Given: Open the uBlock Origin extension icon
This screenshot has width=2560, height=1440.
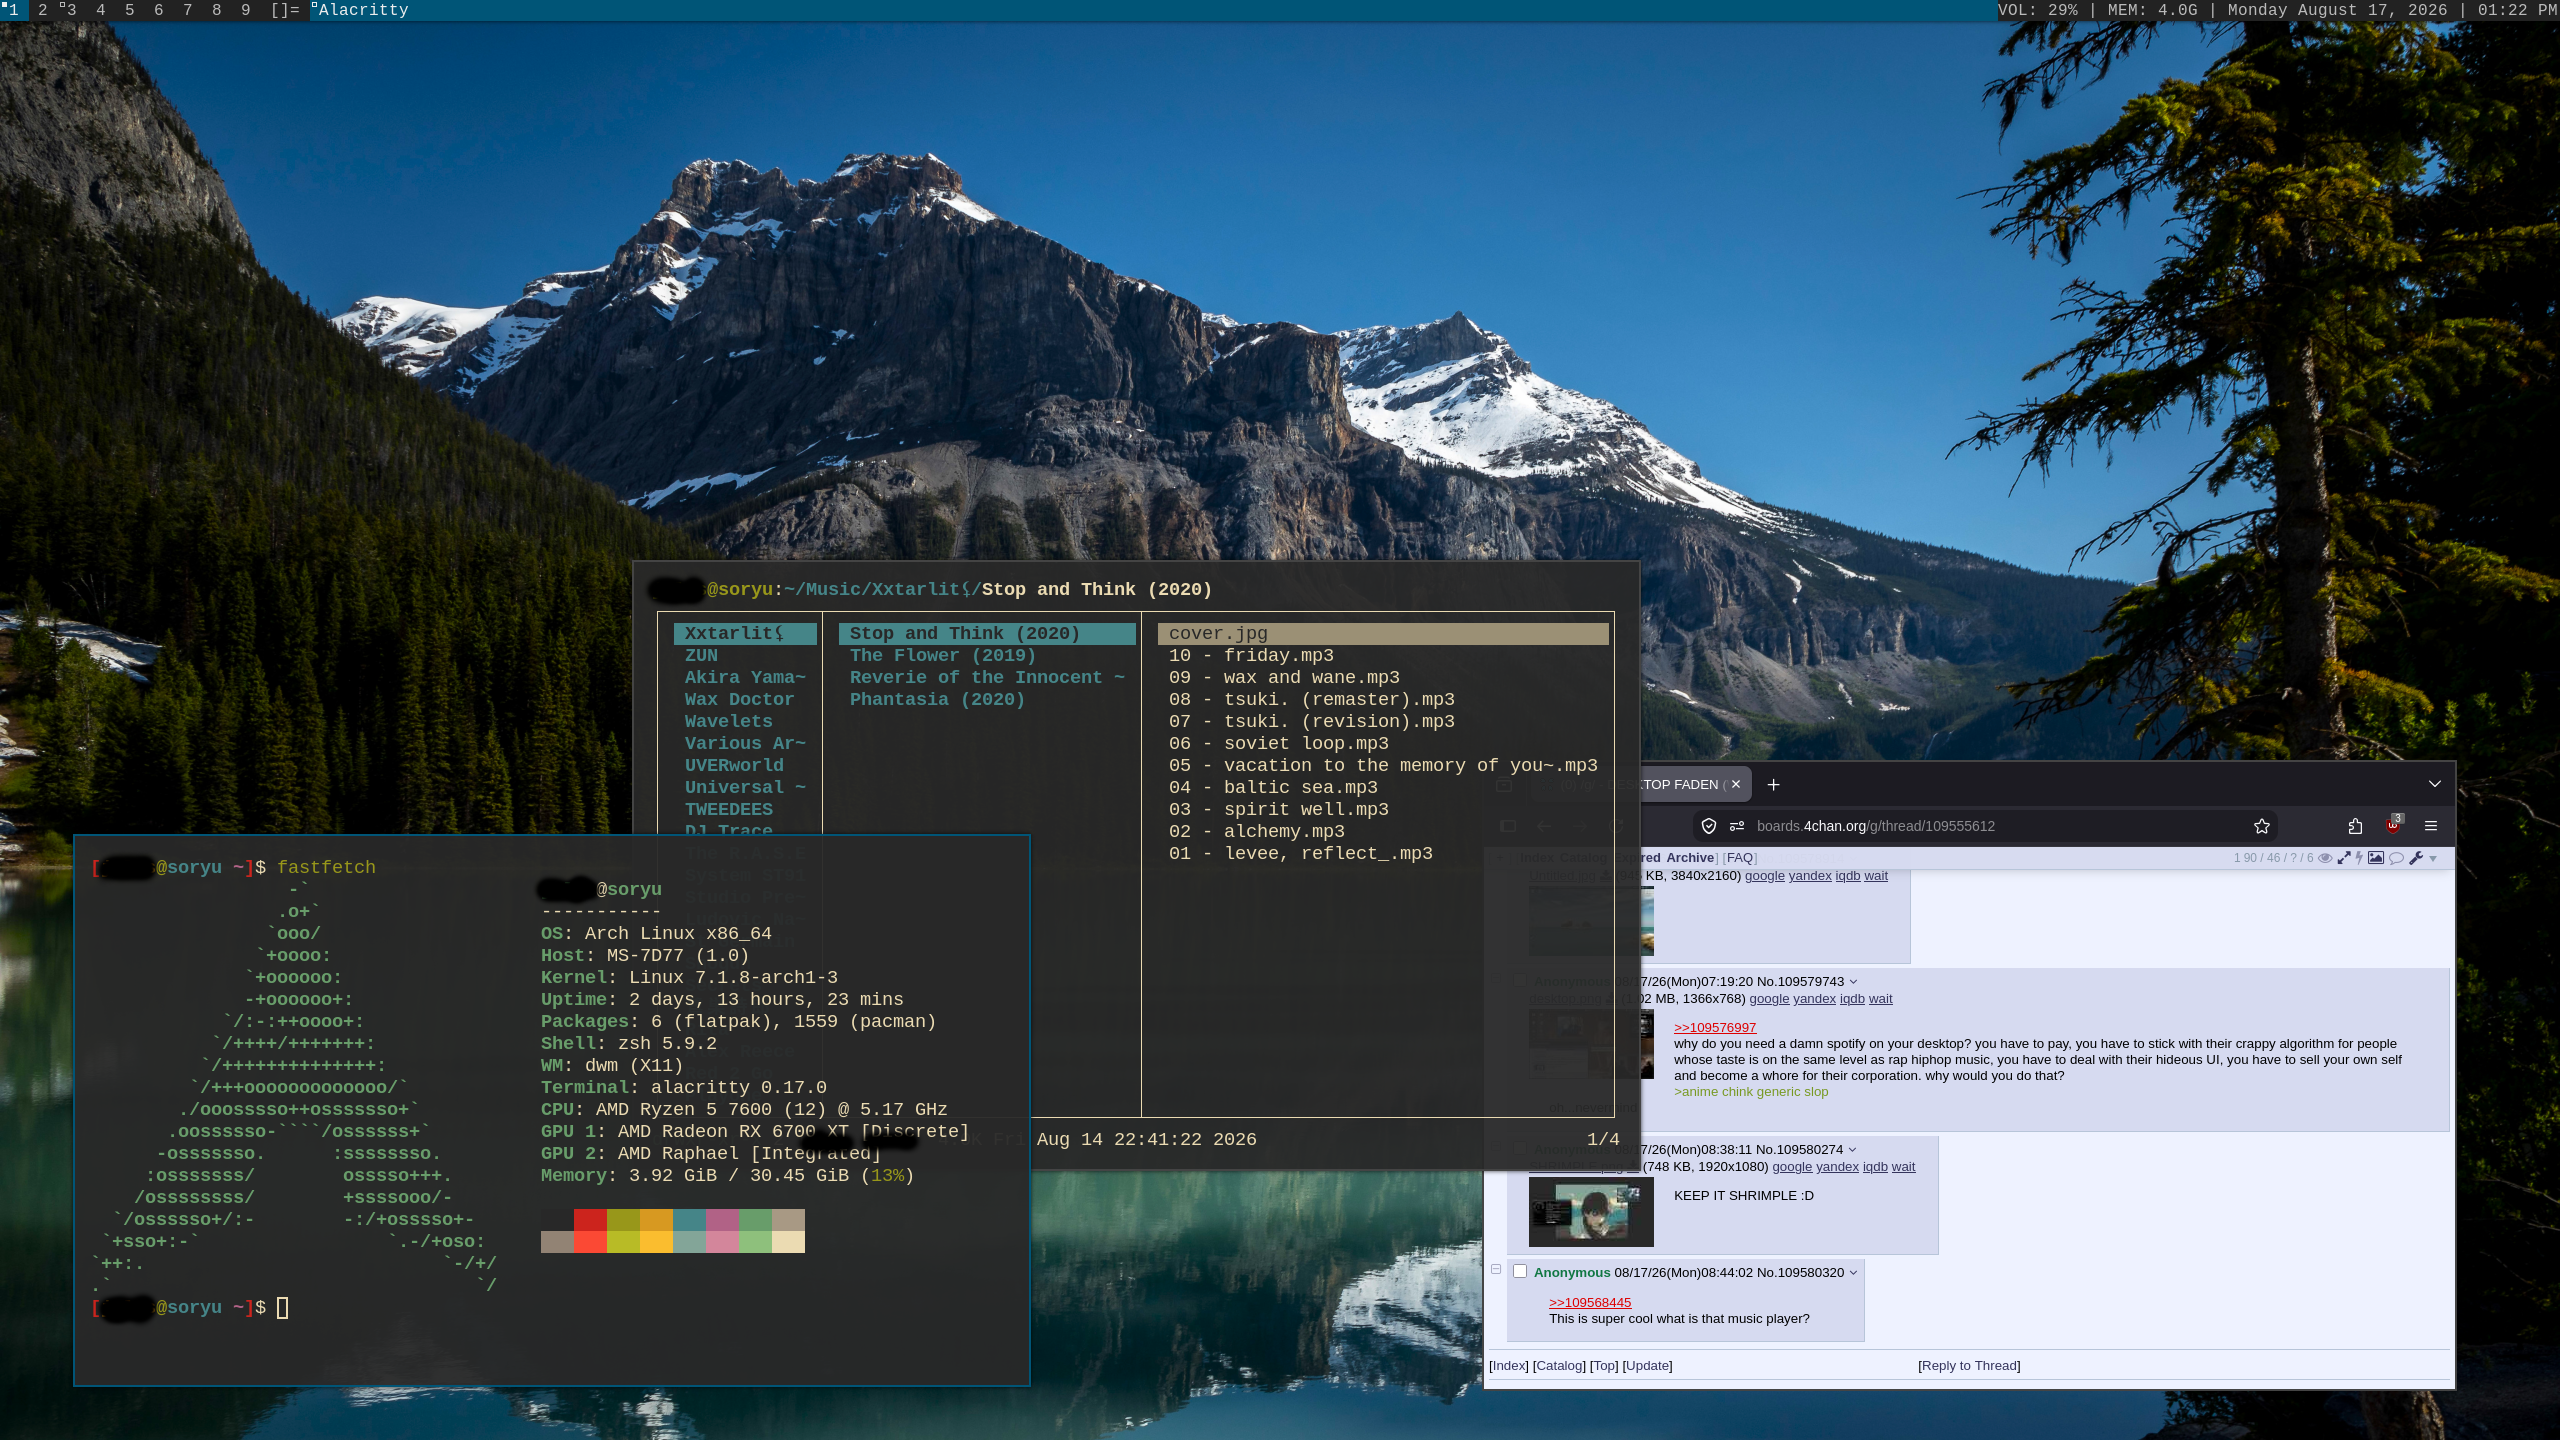Looking at the screenshot, I should click(x=2393, y=825).
